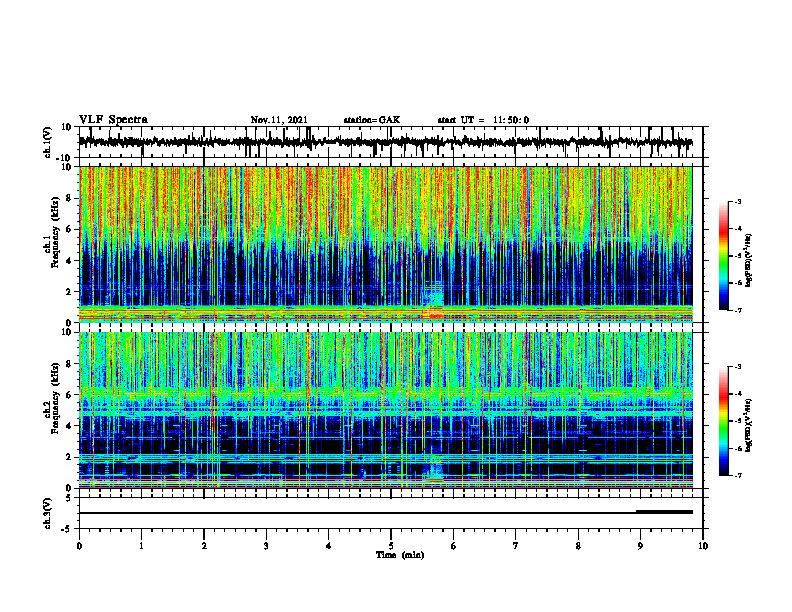This screenshot has width=792, height=612.
Task: Select the date text "Nov.11, 2021"
Action: [279, 120]
